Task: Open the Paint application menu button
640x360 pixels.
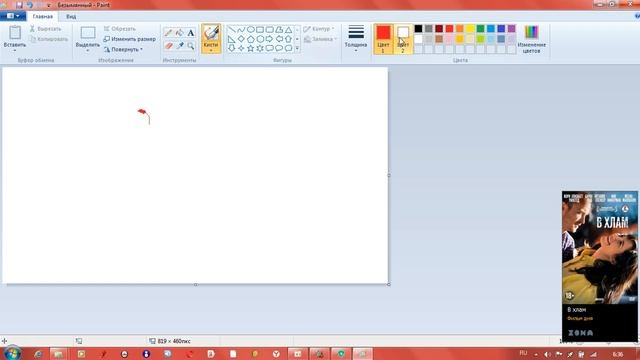Action: [x=13, y=16]
